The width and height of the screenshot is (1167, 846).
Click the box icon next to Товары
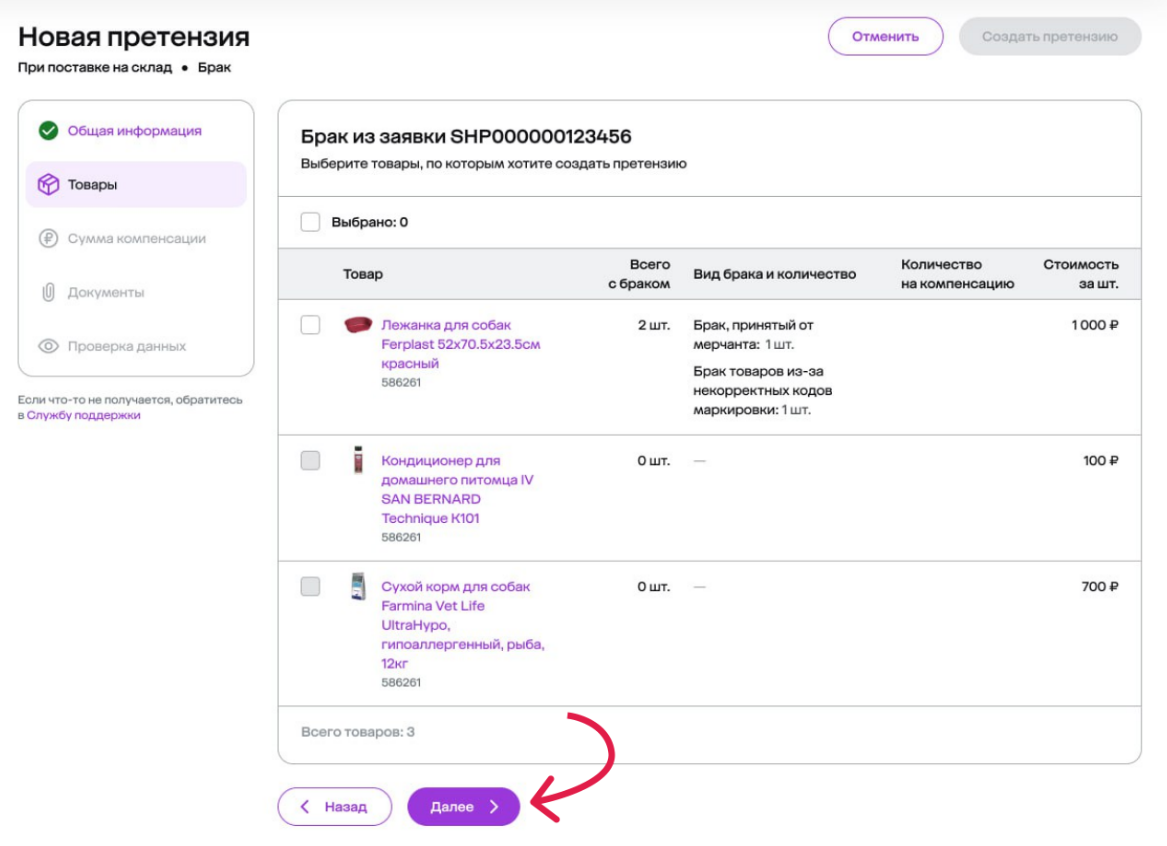point(48,185)
